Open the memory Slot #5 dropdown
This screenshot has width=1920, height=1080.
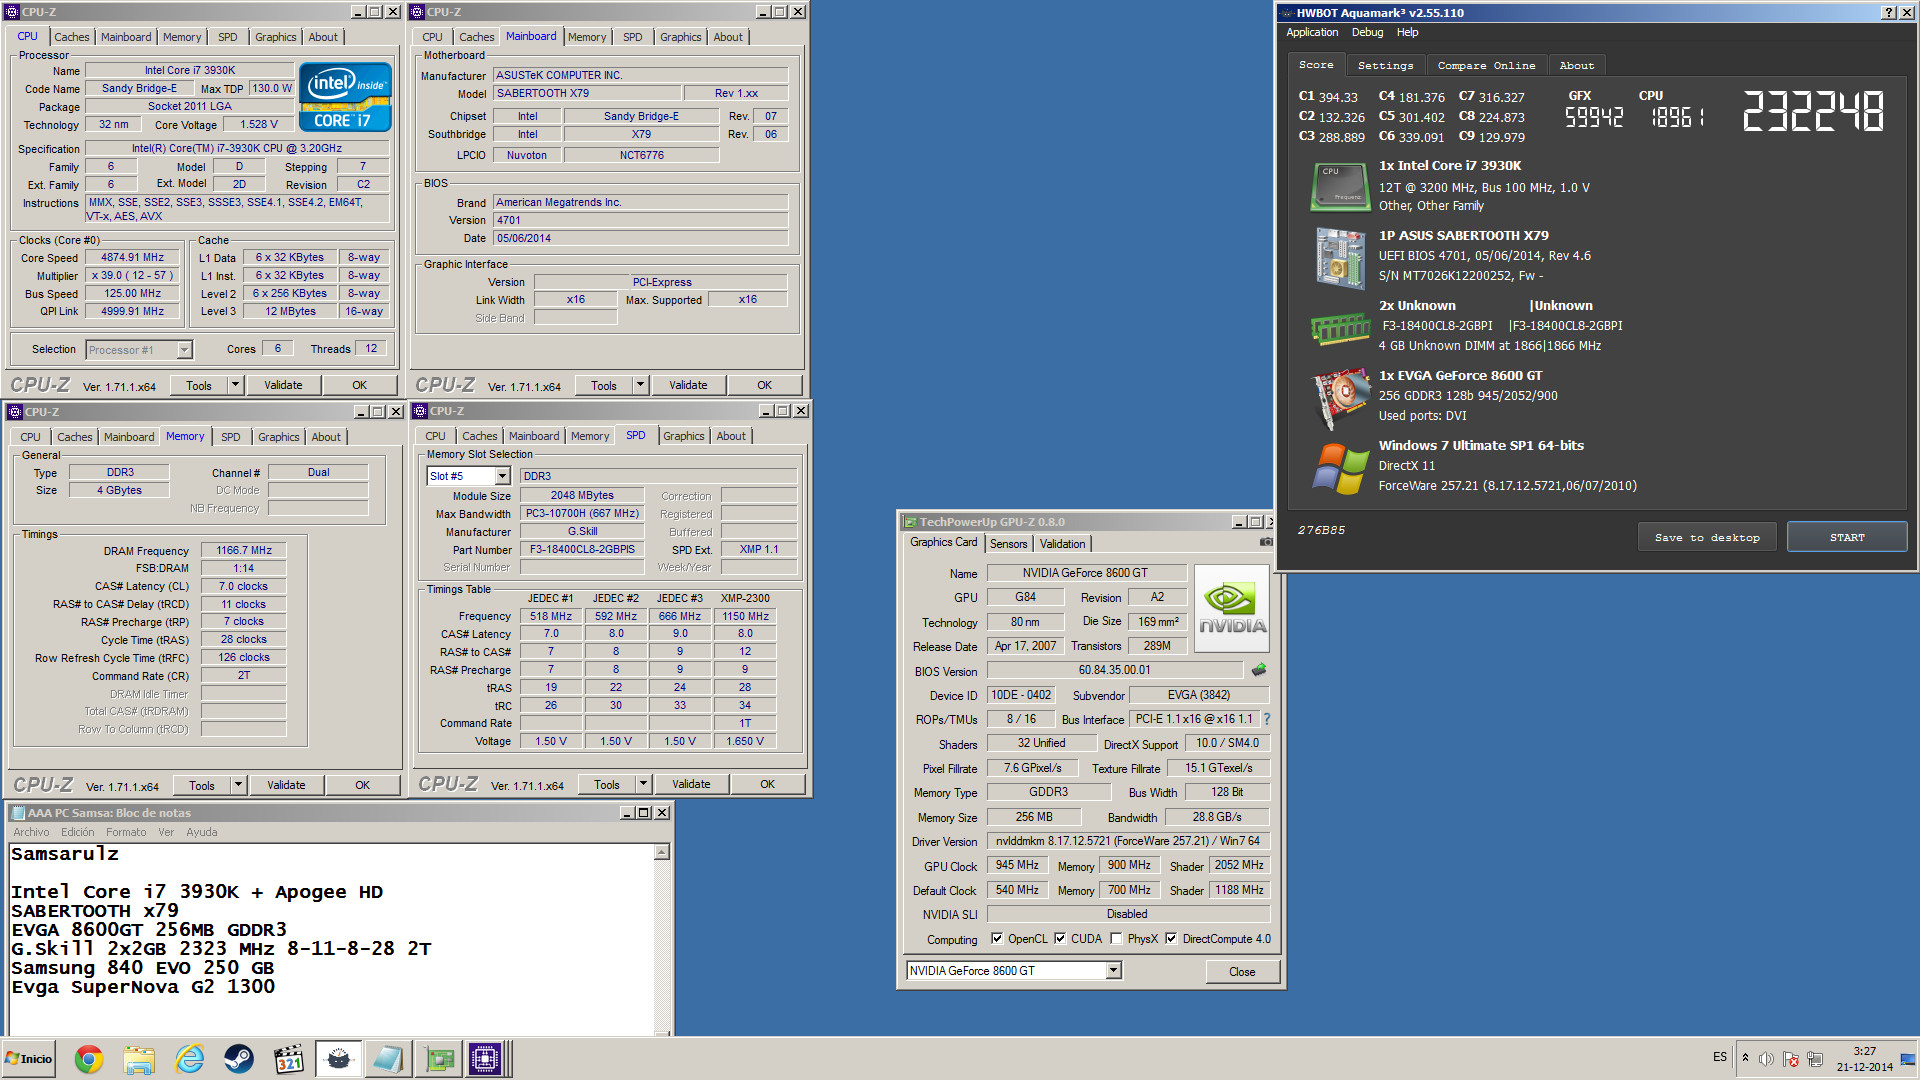click(x=502, y=476)
